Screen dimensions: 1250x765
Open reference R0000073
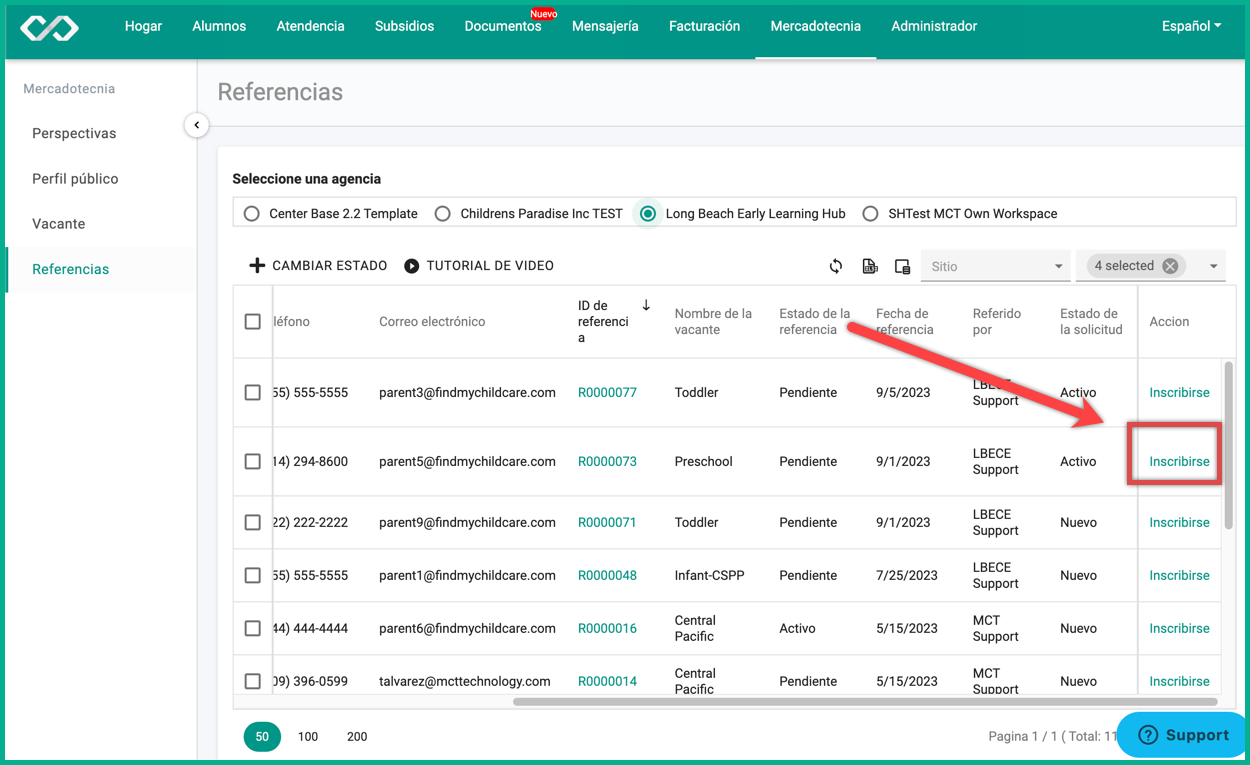click(607, 462)
